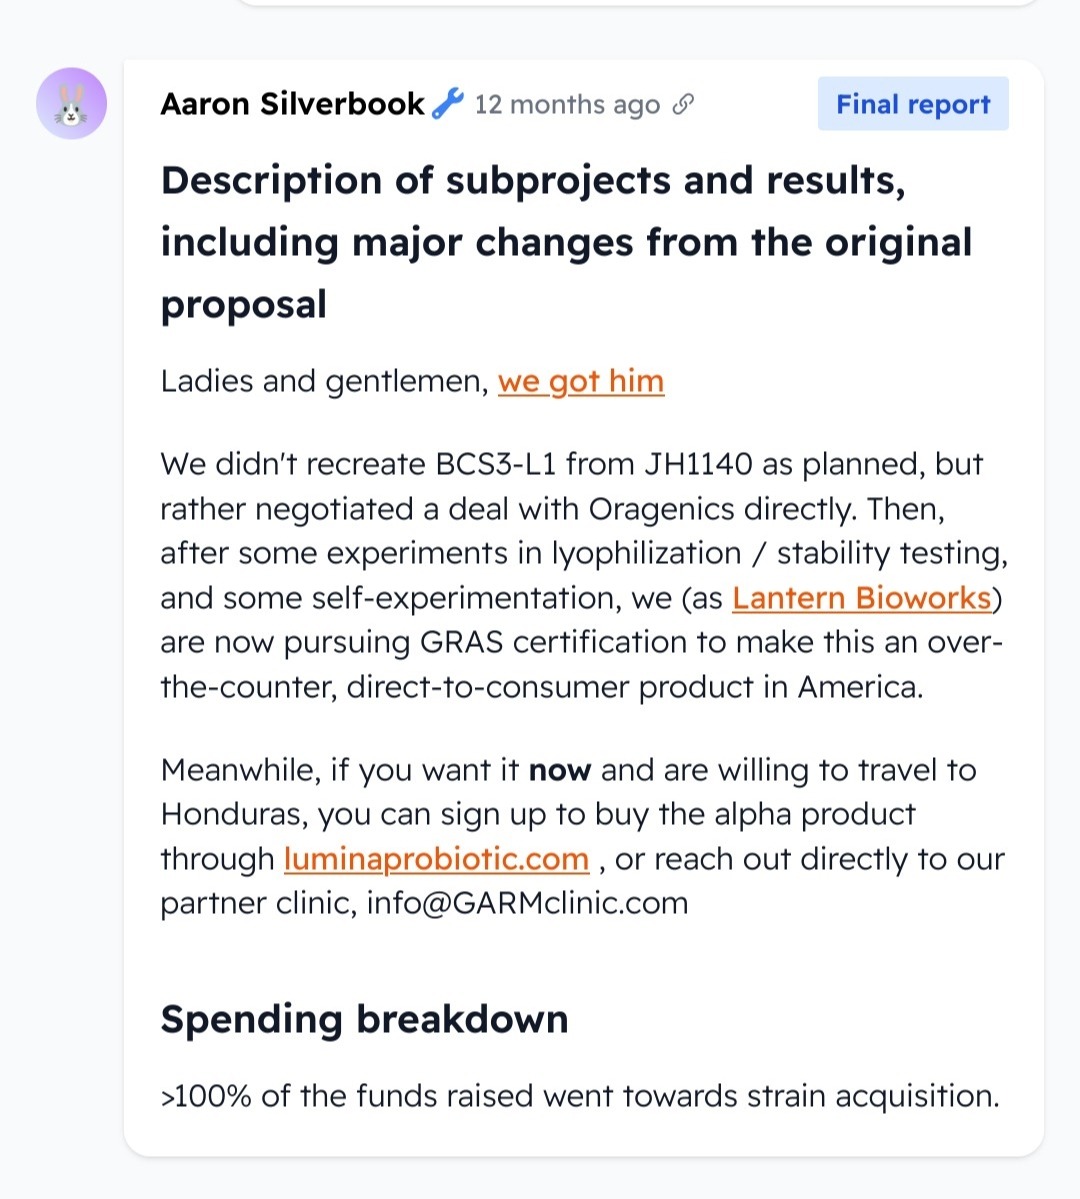Open the Lantern Bioworks link
This screenshot has height=1199, width=1080.
coord(862,598)
